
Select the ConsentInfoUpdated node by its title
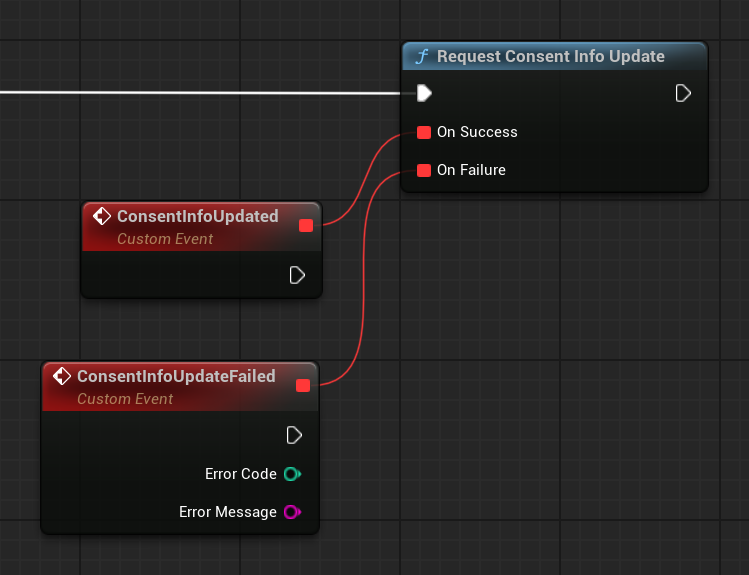197,217
